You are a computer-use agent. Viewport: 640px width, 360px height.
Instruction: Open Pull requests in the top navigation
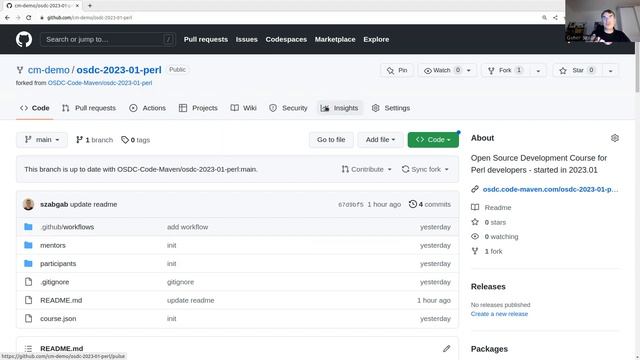pyautogui.click(x=206, y=40)
